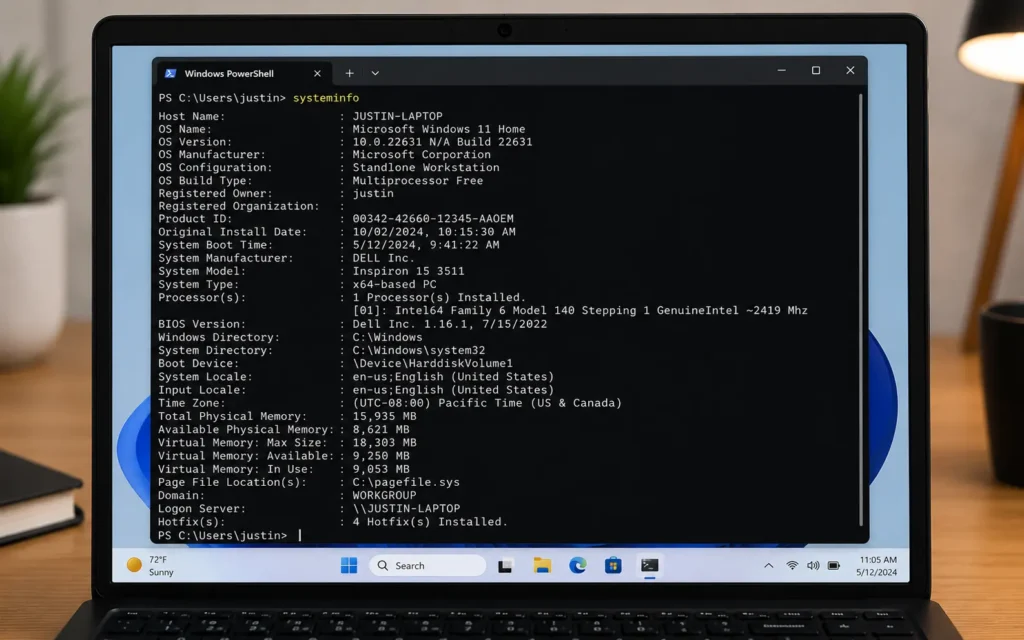Click Pacific Time zone value

click(487, 403)
